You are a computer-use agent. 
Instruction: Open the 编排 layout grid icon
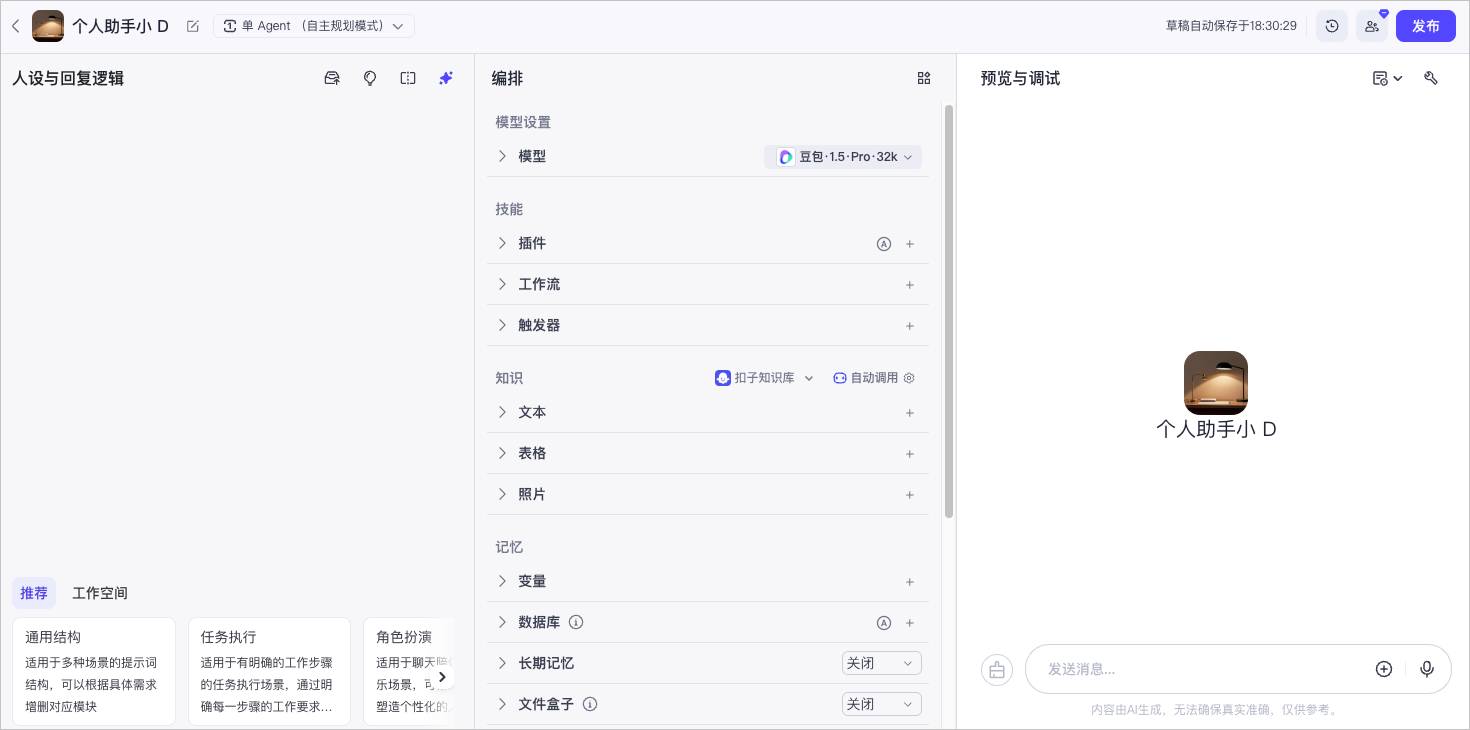pyautogui.click(x=924, y=78)
